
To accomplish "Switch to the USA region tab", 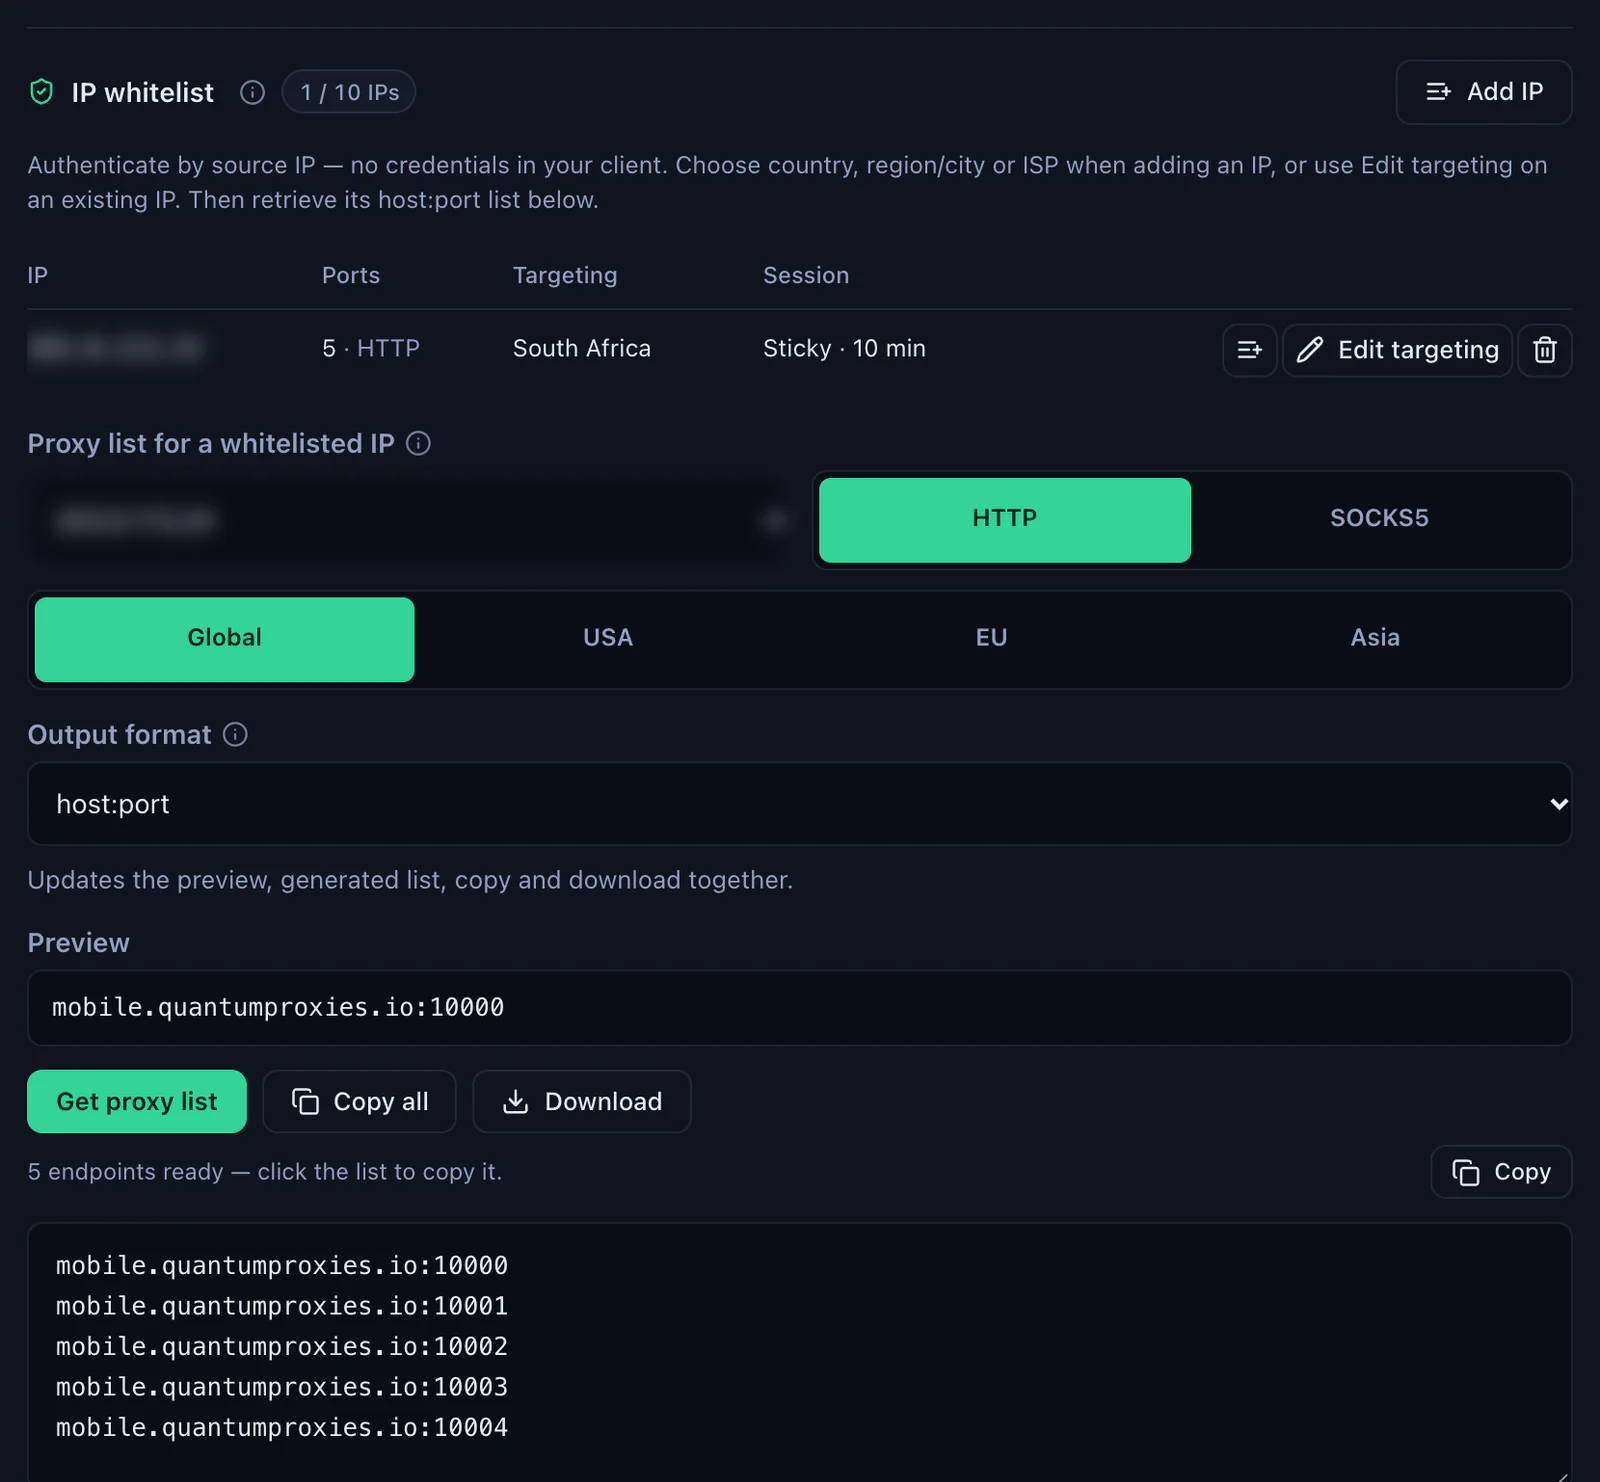I will [x=608, y=639].
